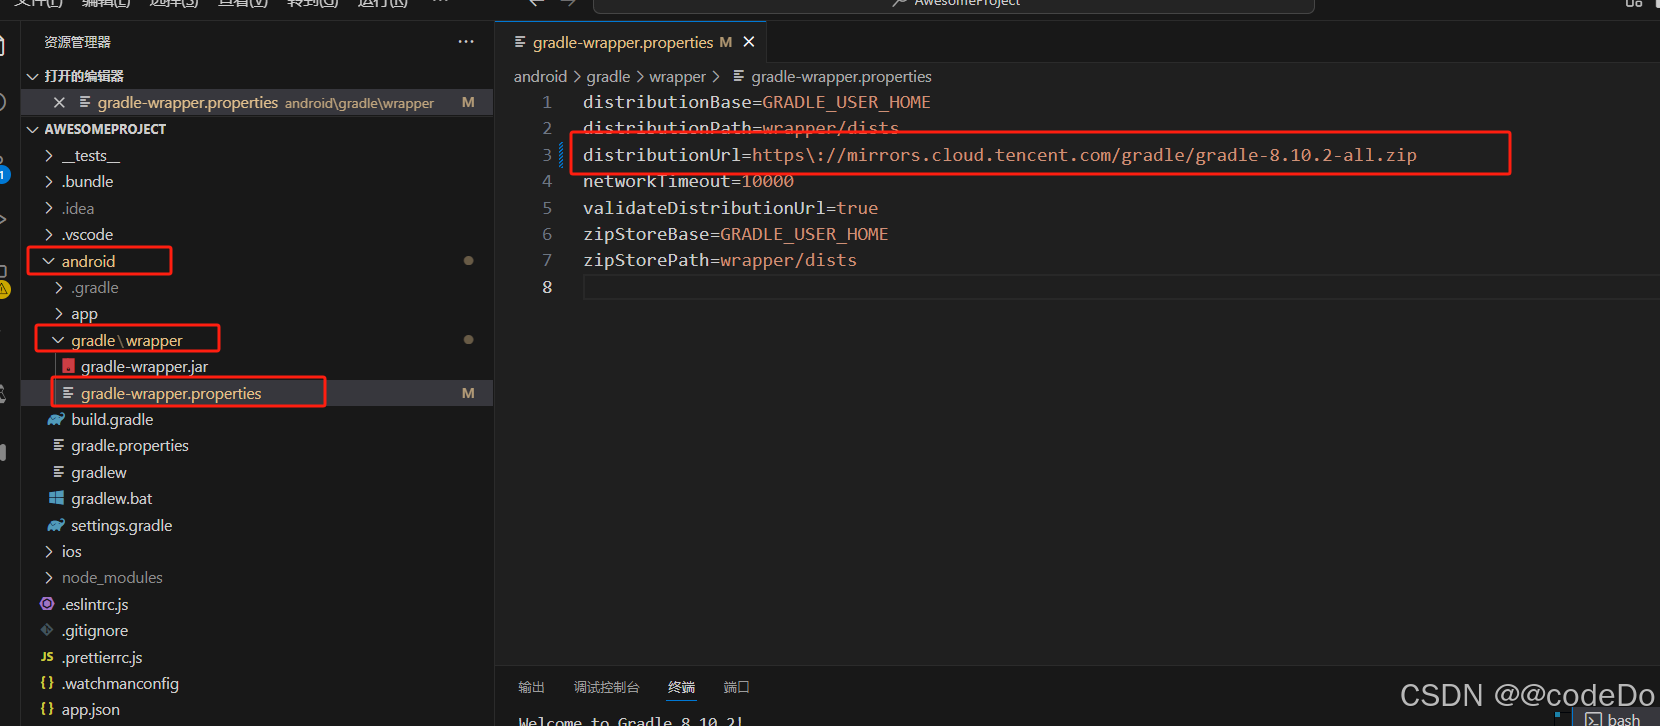Open gradle-wrapper.jar file
This screenshot has height=726, width=1660.
(144, 367)
